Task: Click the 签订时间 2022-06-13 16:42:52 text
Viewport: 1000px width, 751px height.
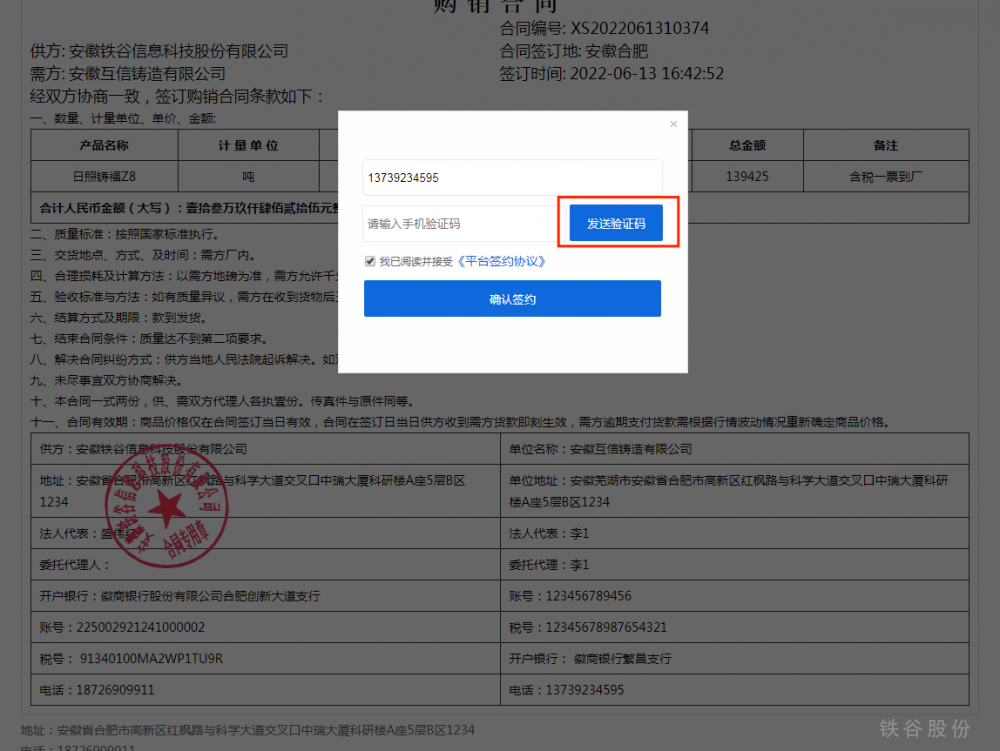Action: point(611,73)
